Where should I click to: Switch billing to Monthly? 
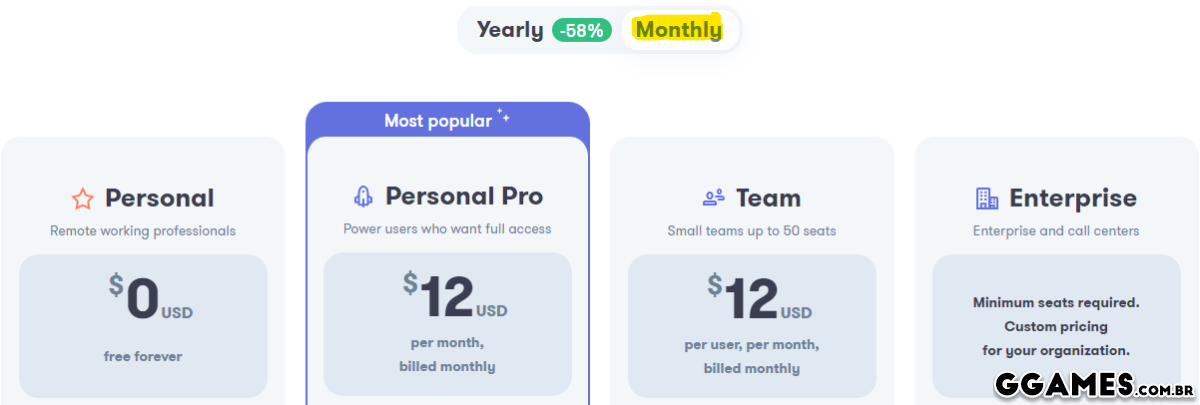tap(679, 30)
